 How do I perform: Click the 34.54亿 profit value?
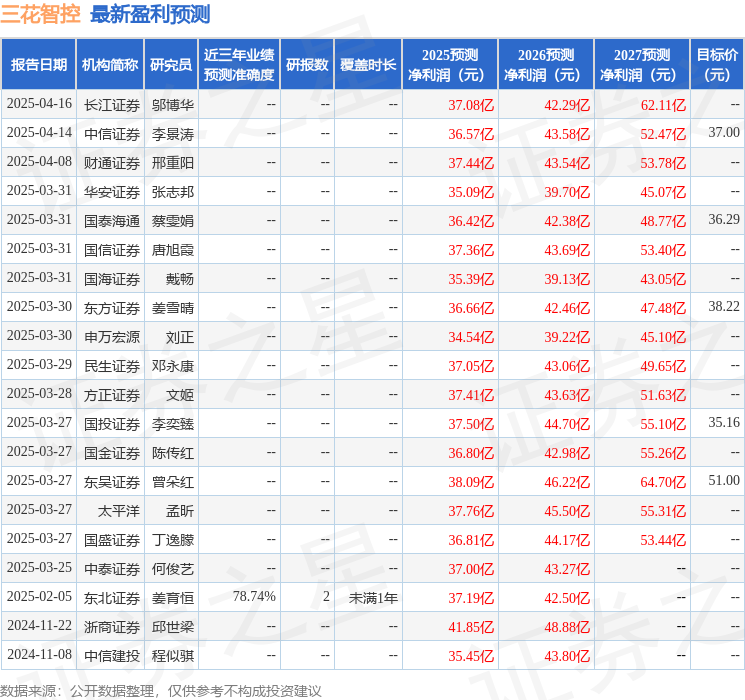pos(471,337)
